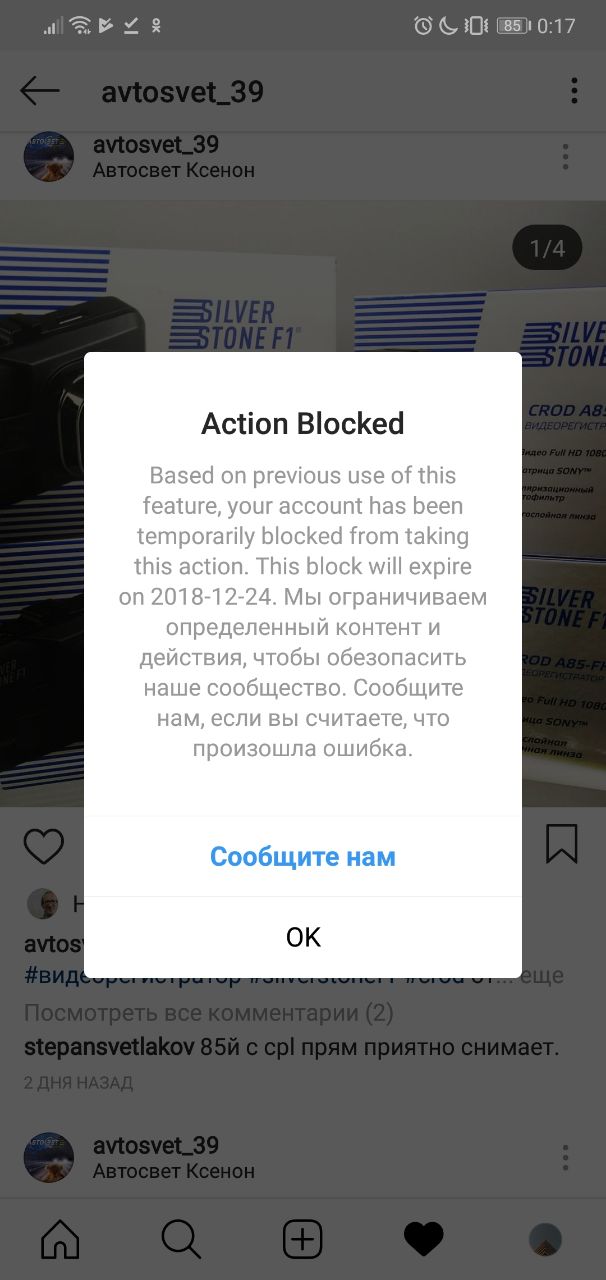Tap the 1/4 carousel counter badge

click(547, 248)
